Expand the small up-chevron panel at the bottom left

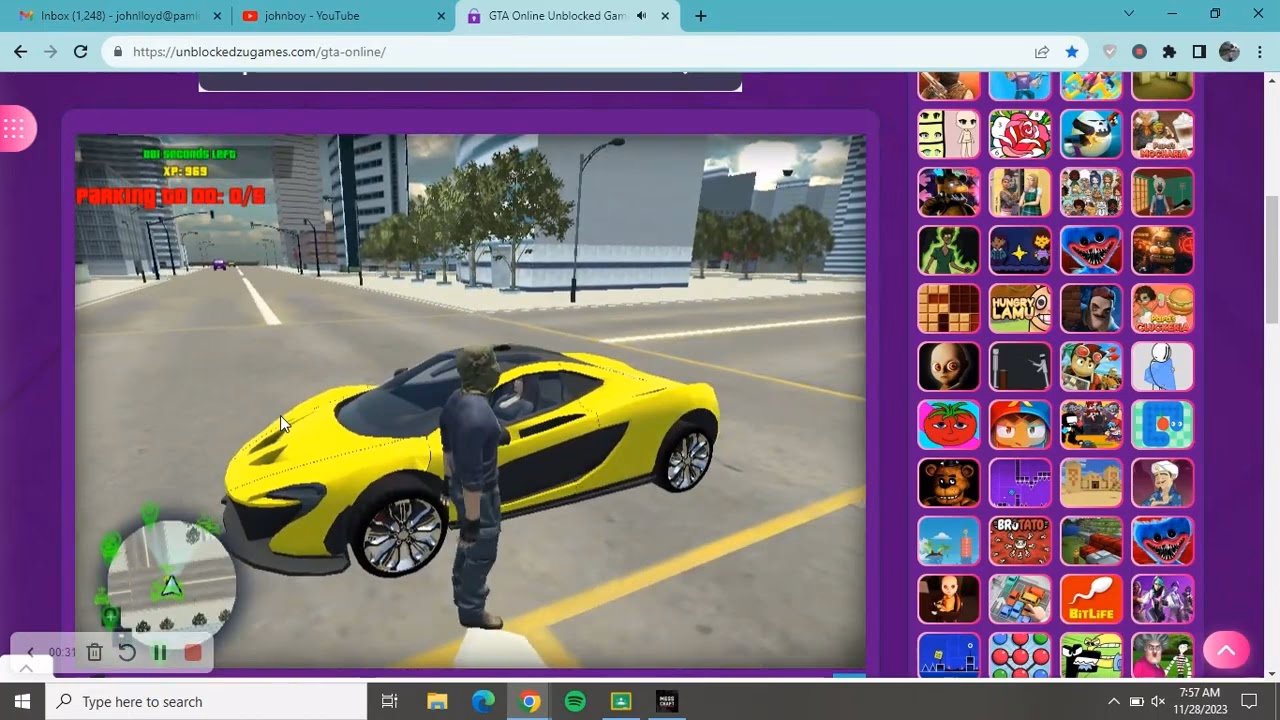(26, 669)
